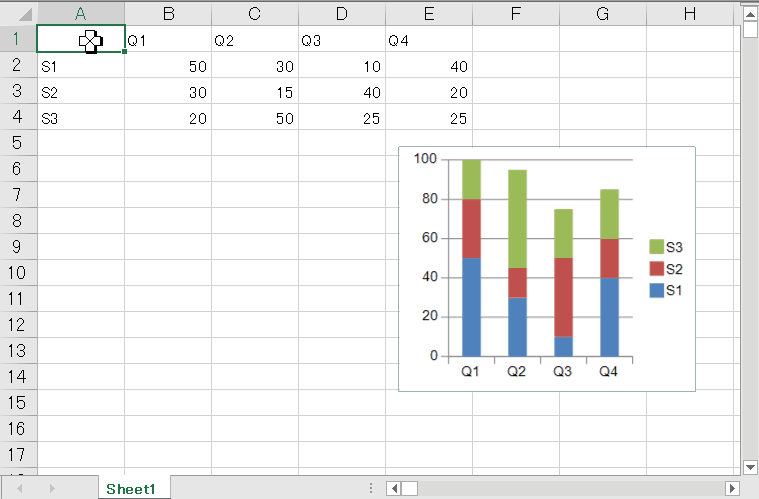The height and width of the screenshot is (499, 759).
Task: Select column C header
Action: [255, 14]
